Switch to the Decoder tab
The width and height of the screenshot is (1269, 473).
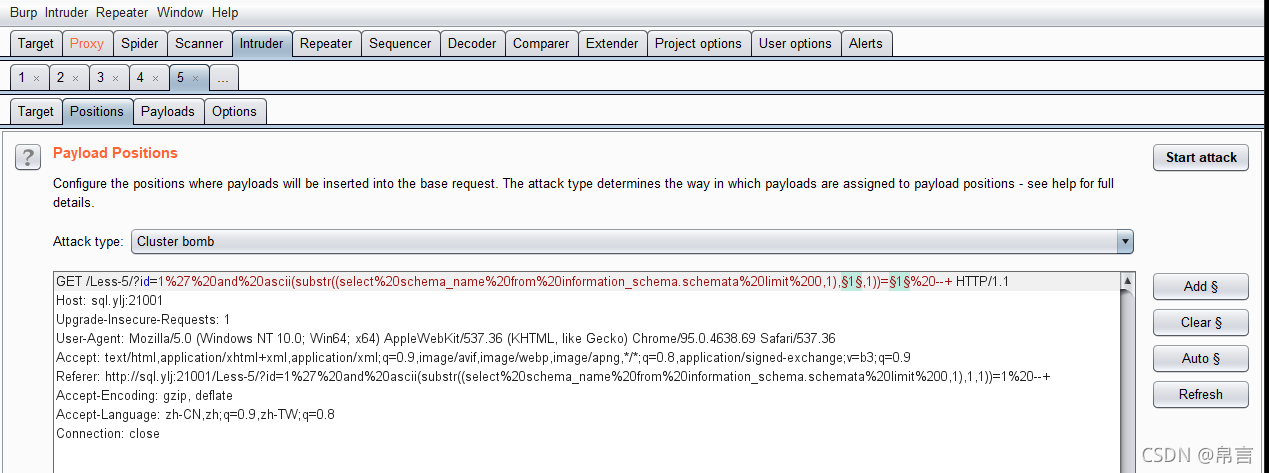[x=472, y=43]
